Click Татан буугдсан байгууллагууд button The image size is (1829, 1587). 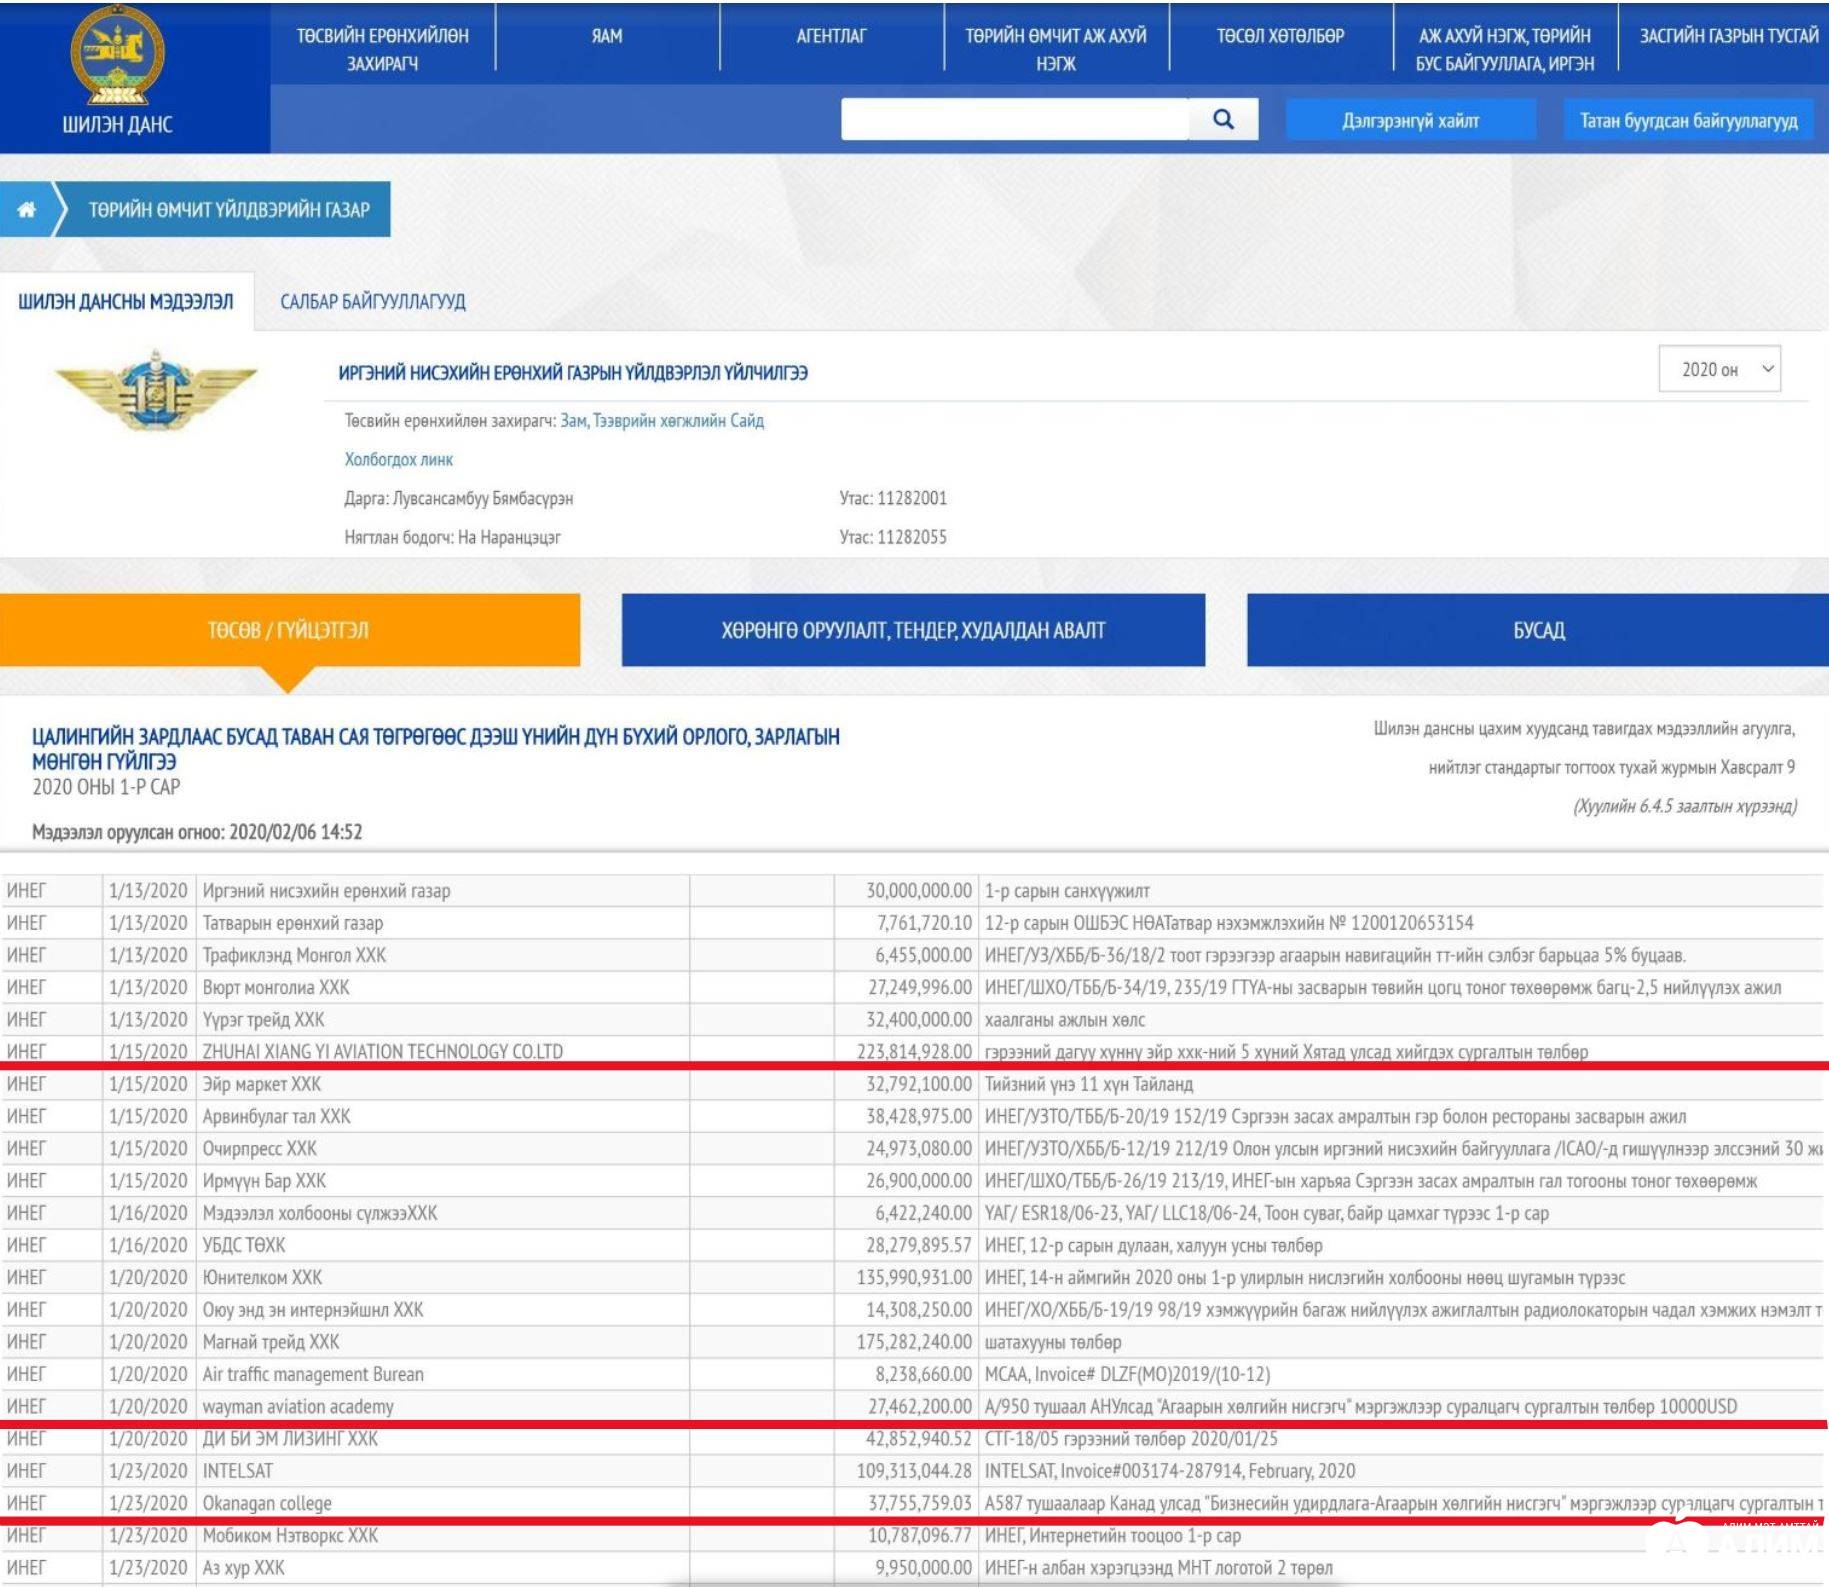click(x=1688, y=121)
